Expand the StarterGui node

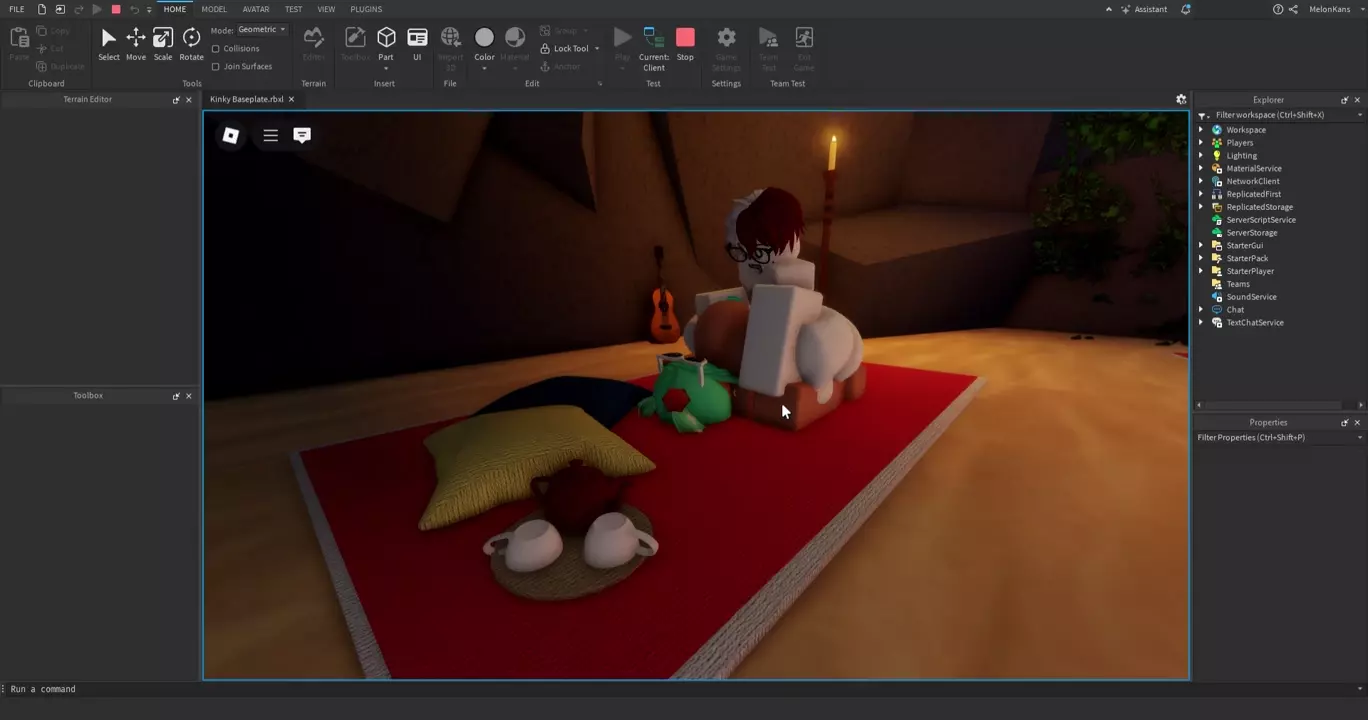[x=1201, y=246]
